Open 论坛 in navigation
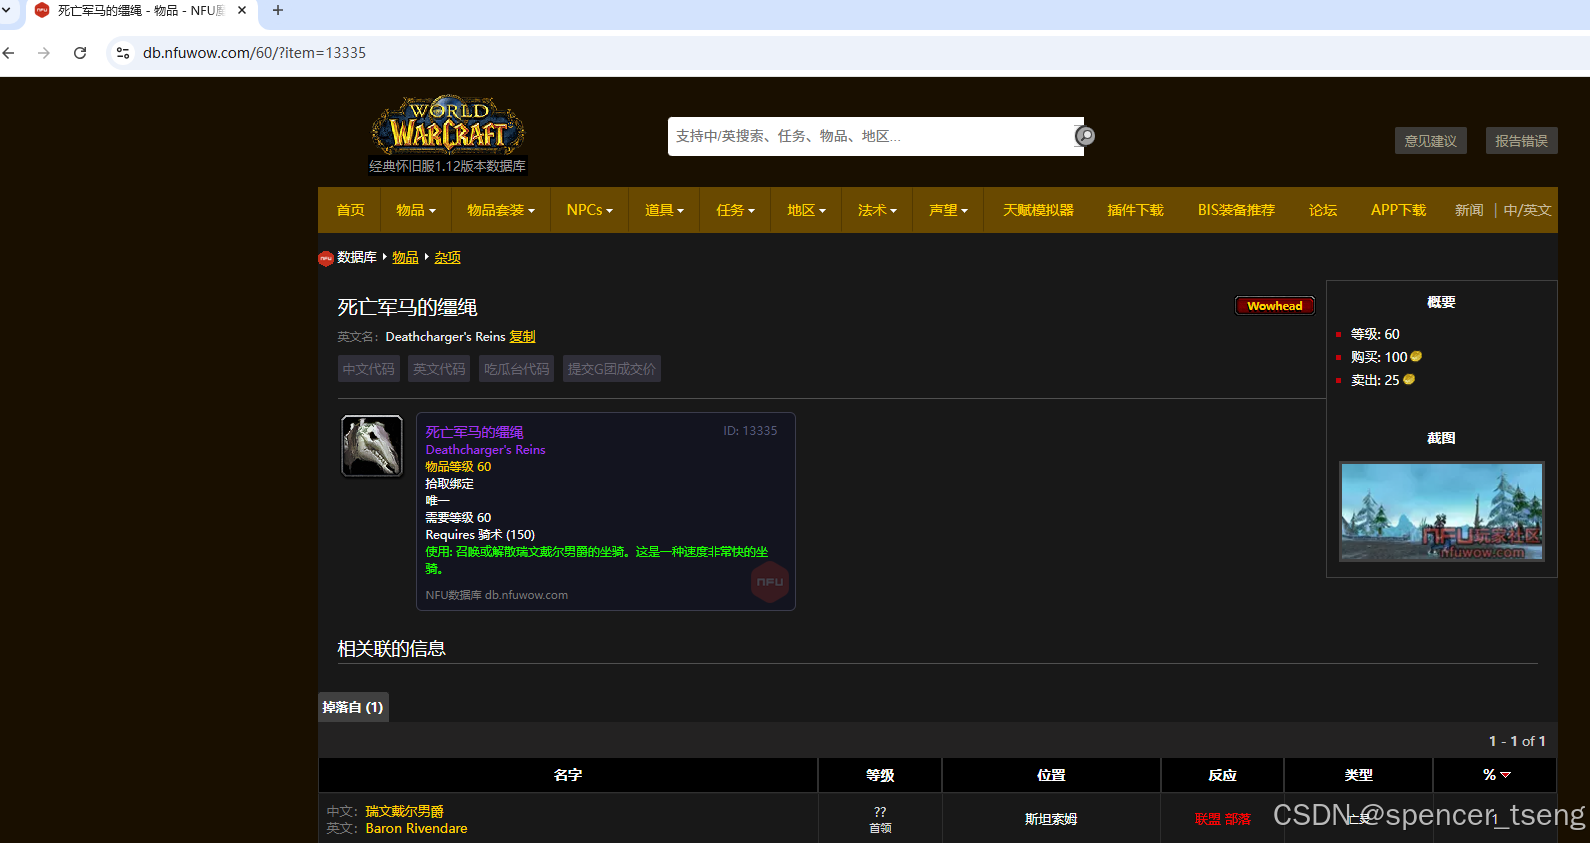The height and width of the screenshot is (843, 1590). pyautogui.click(x=1323, y=210)
